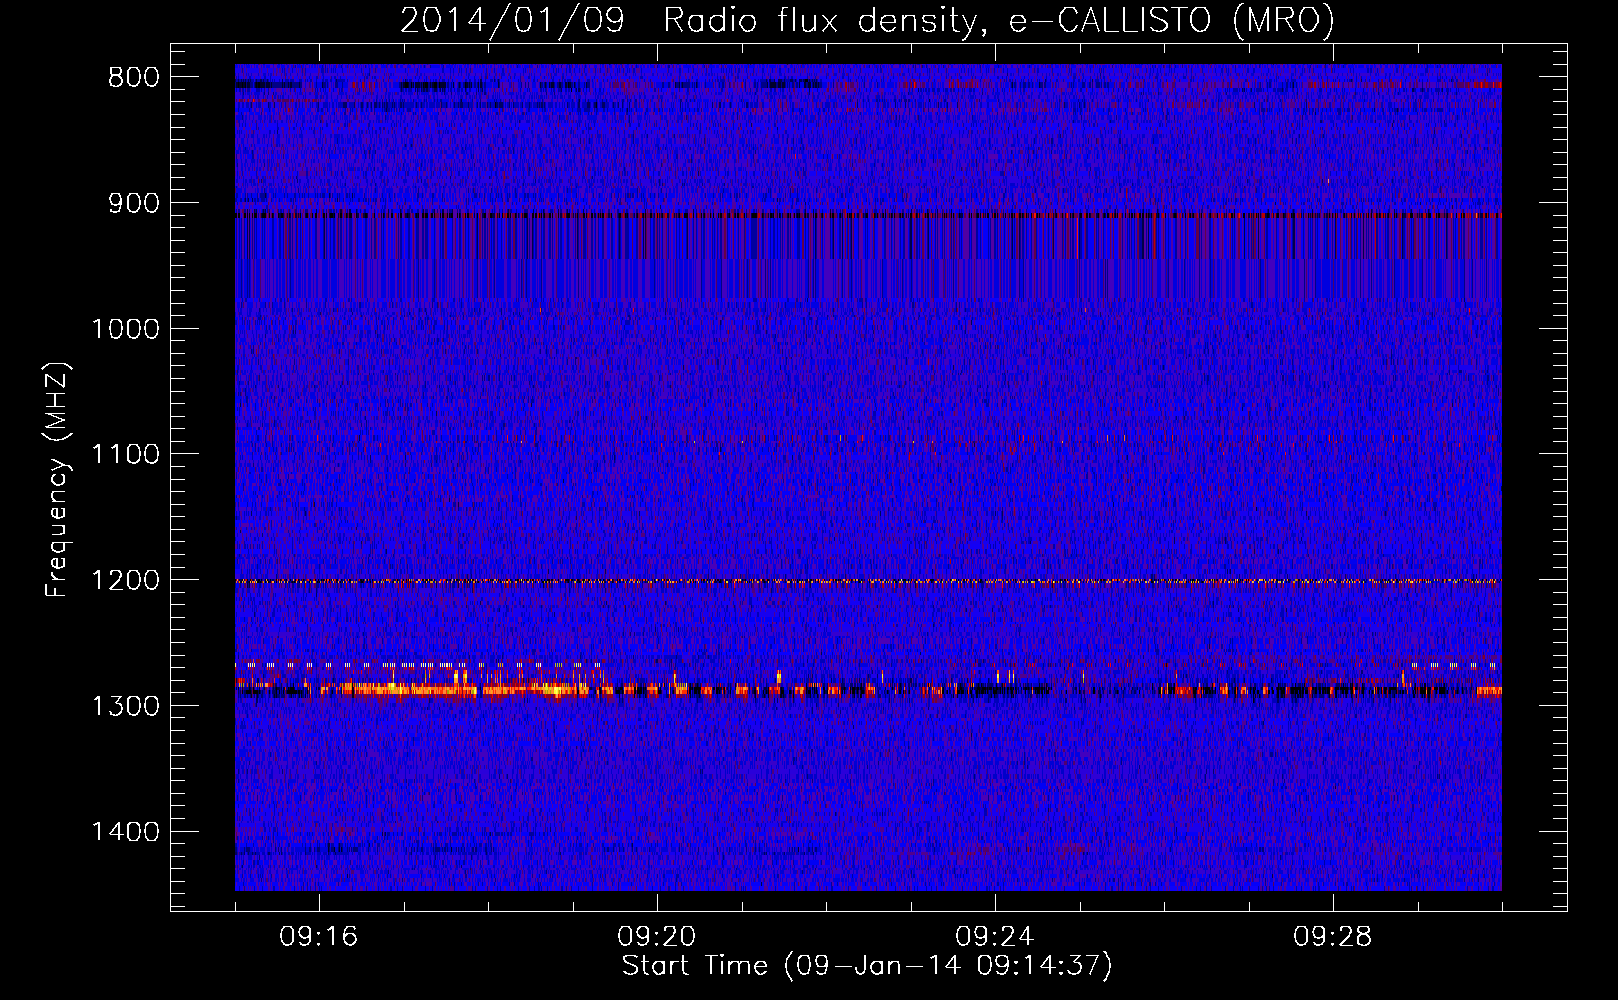Click the 1400 frequency tick label

(x=126, y=832)
